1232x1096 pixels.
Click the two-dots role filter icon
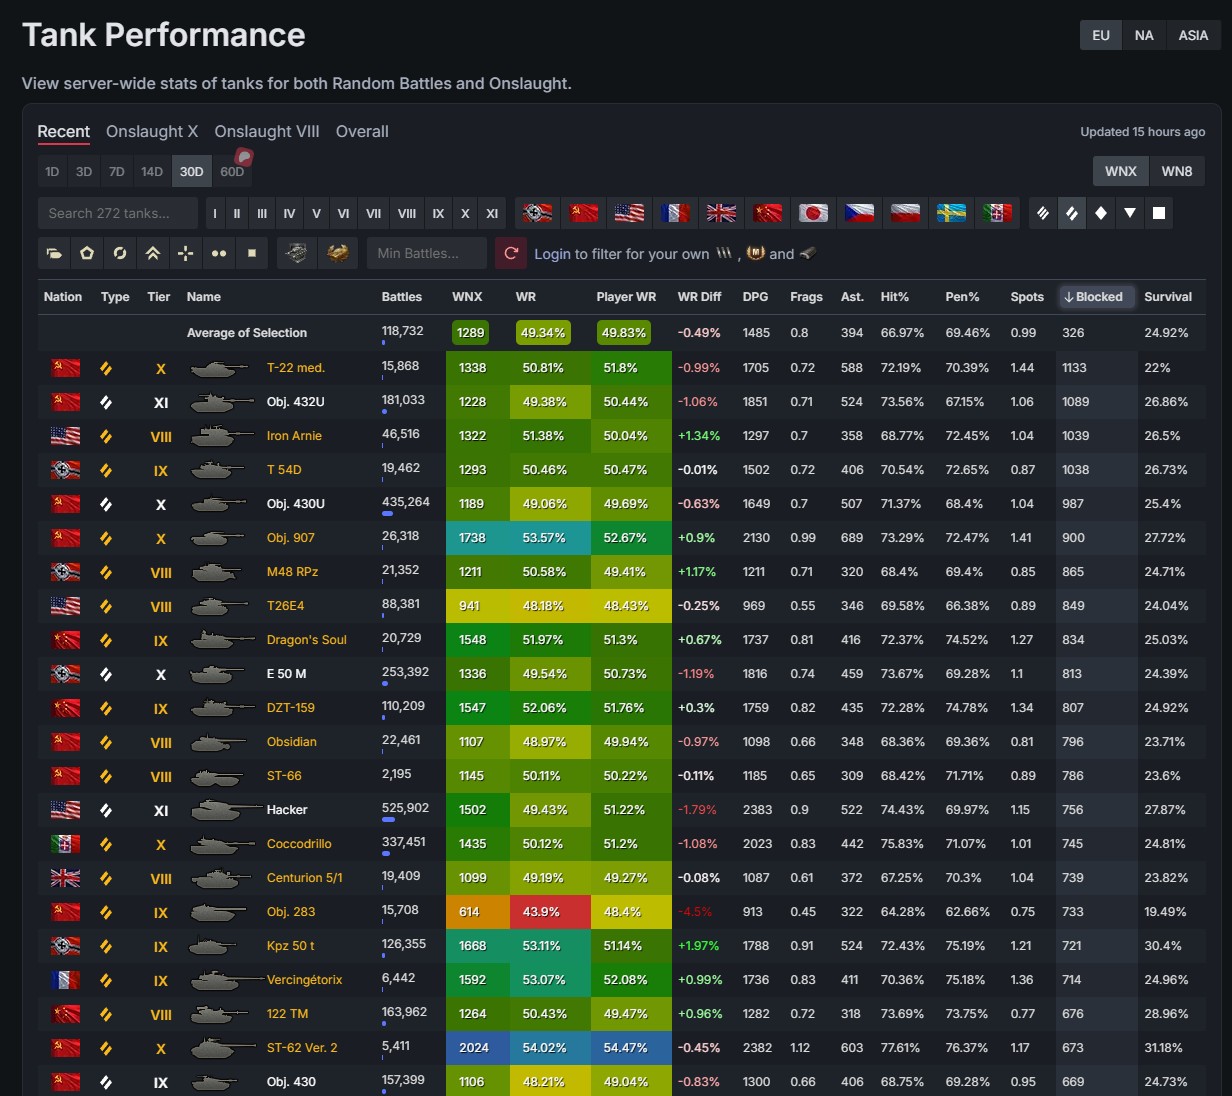(x=219, y=253)
